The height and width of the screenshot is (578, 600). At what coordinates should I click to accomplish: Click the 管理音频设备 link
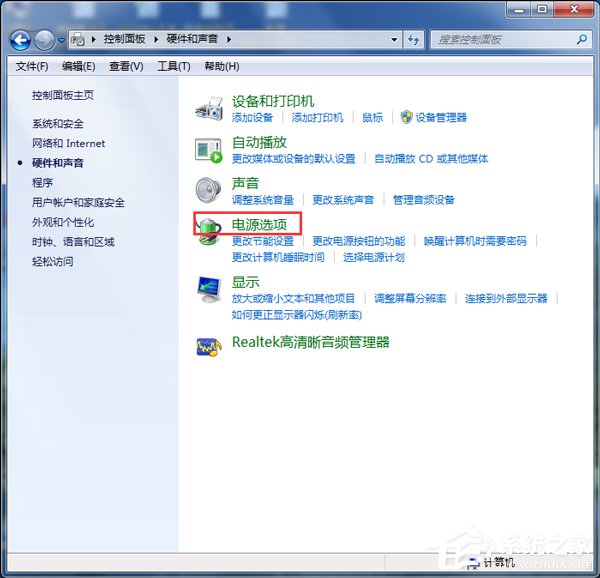click(x=424, y=200)
